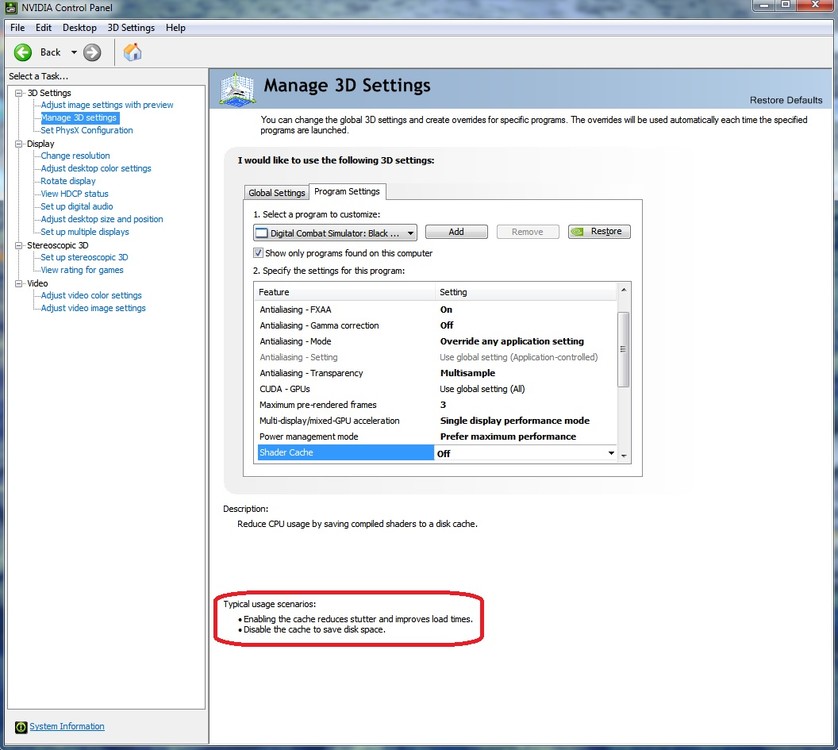
Task: Select the Maximum pre-rendered frames row
Action: pyautogui.click(x=435, y=405)
